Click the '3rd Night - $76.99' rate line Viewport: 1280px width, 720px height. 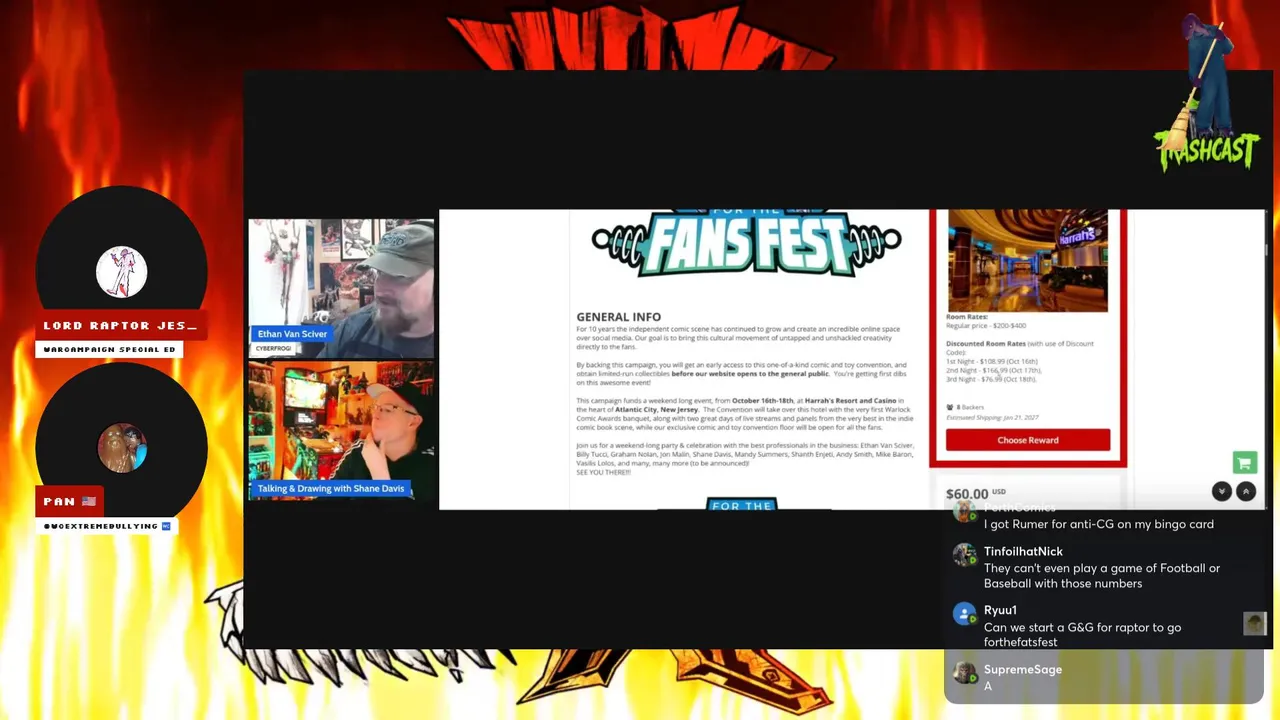tap(991, 379)
